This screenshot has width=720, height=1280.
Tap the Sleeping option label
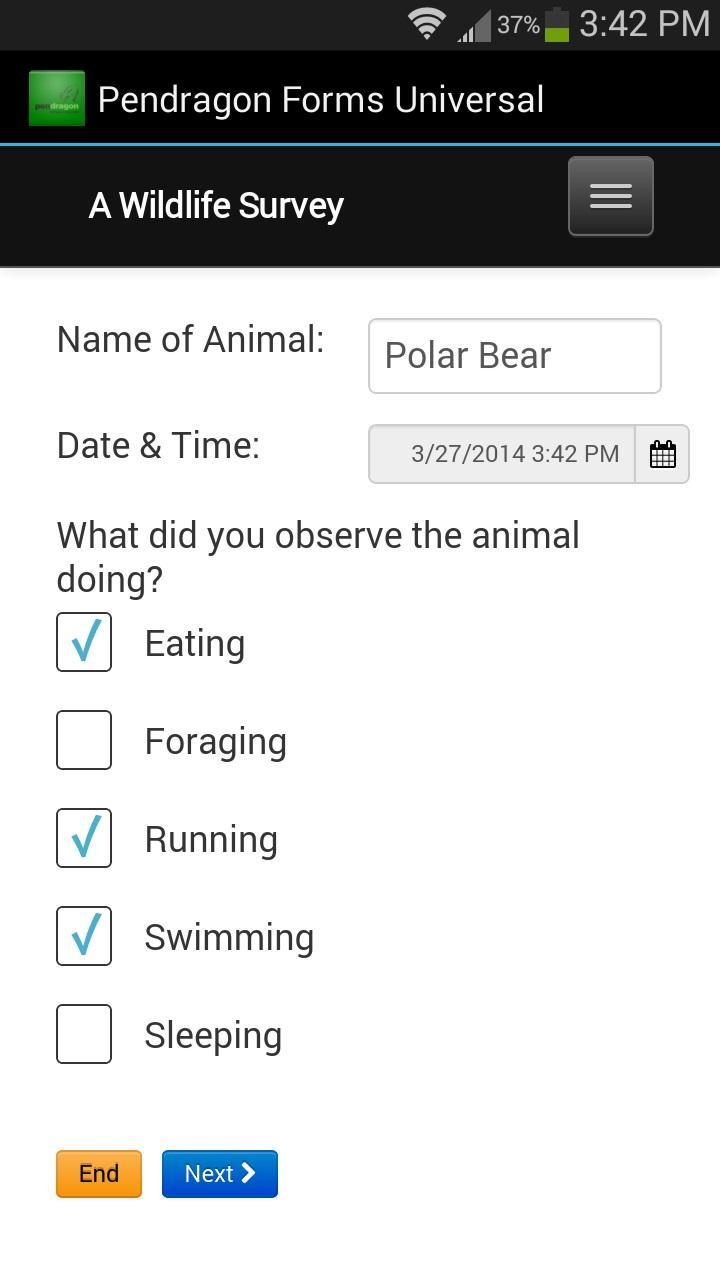click(x=213, y=1036)
